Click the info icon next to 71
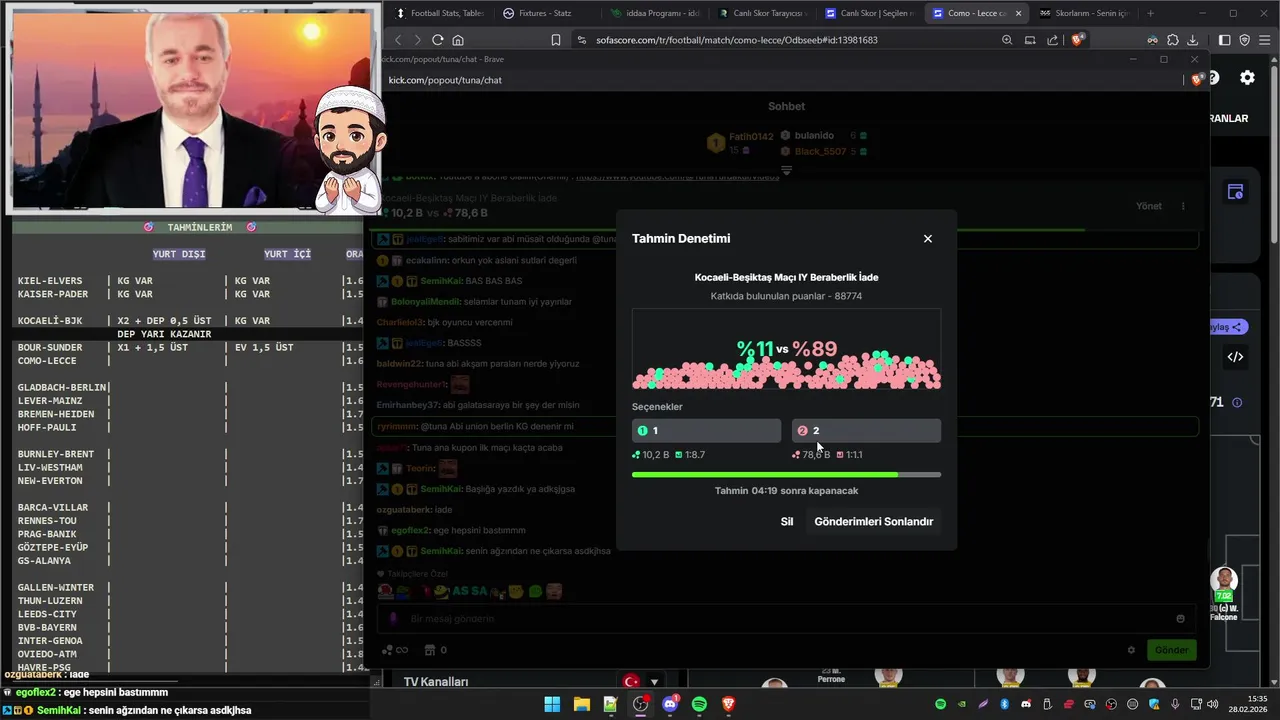 (x=1237, y=402)
